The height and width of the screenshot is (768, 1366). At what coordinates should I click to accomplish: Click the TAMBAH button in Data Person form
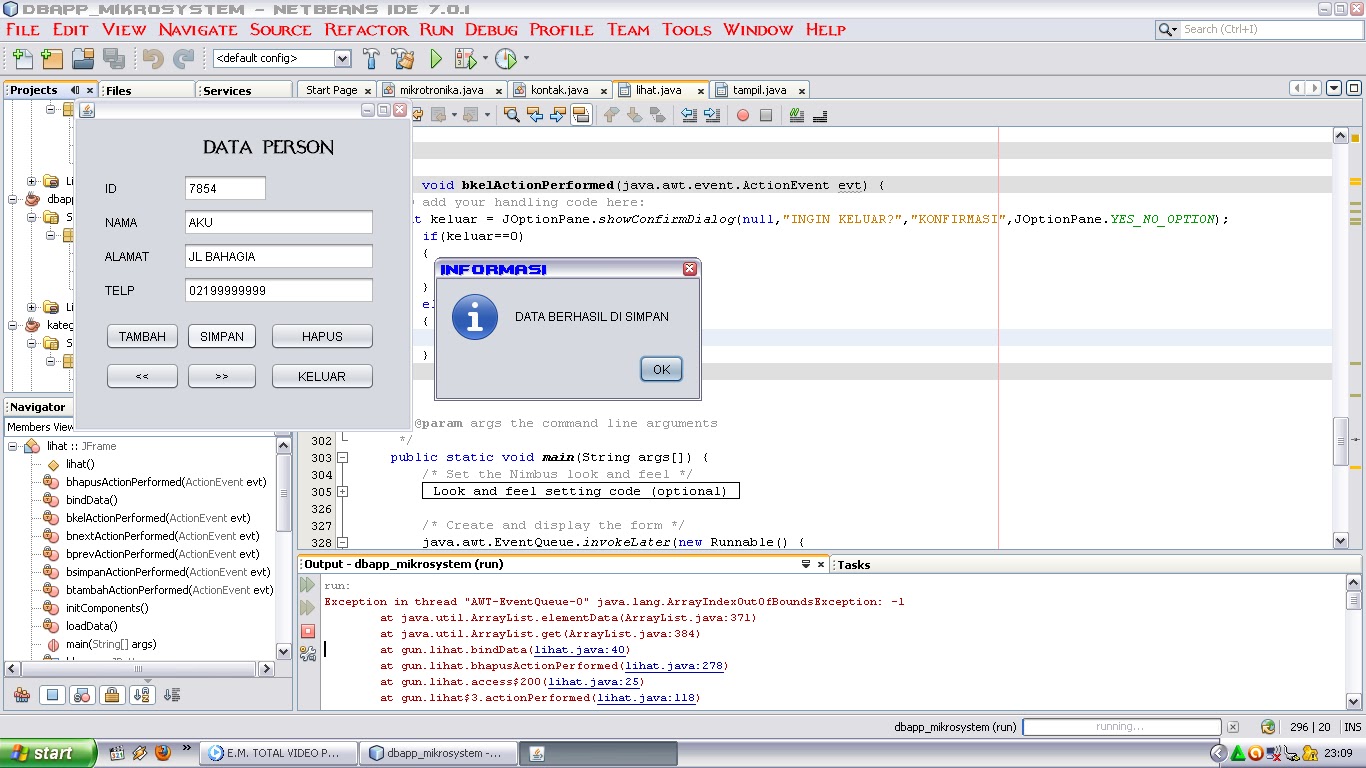pos(142,336)
